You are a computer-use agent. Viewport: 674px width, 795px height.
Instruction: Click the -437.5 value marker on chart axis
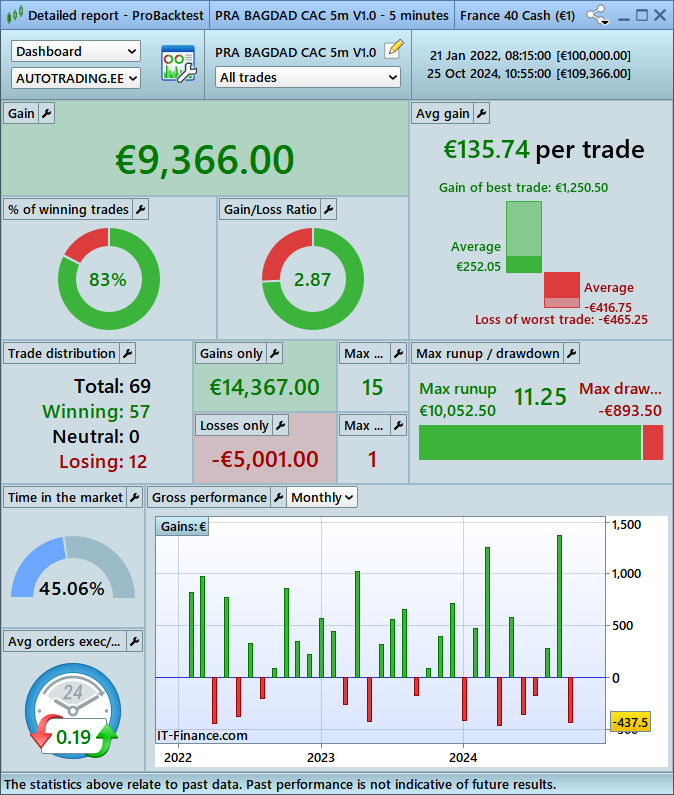pos(630,722)
